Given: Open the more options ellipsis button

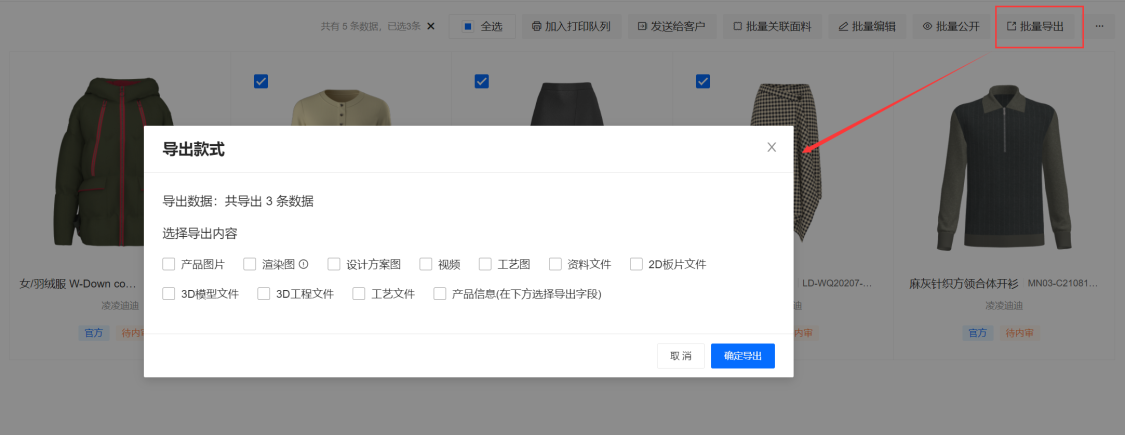Looking at the screenshot, I should 1099,26.
